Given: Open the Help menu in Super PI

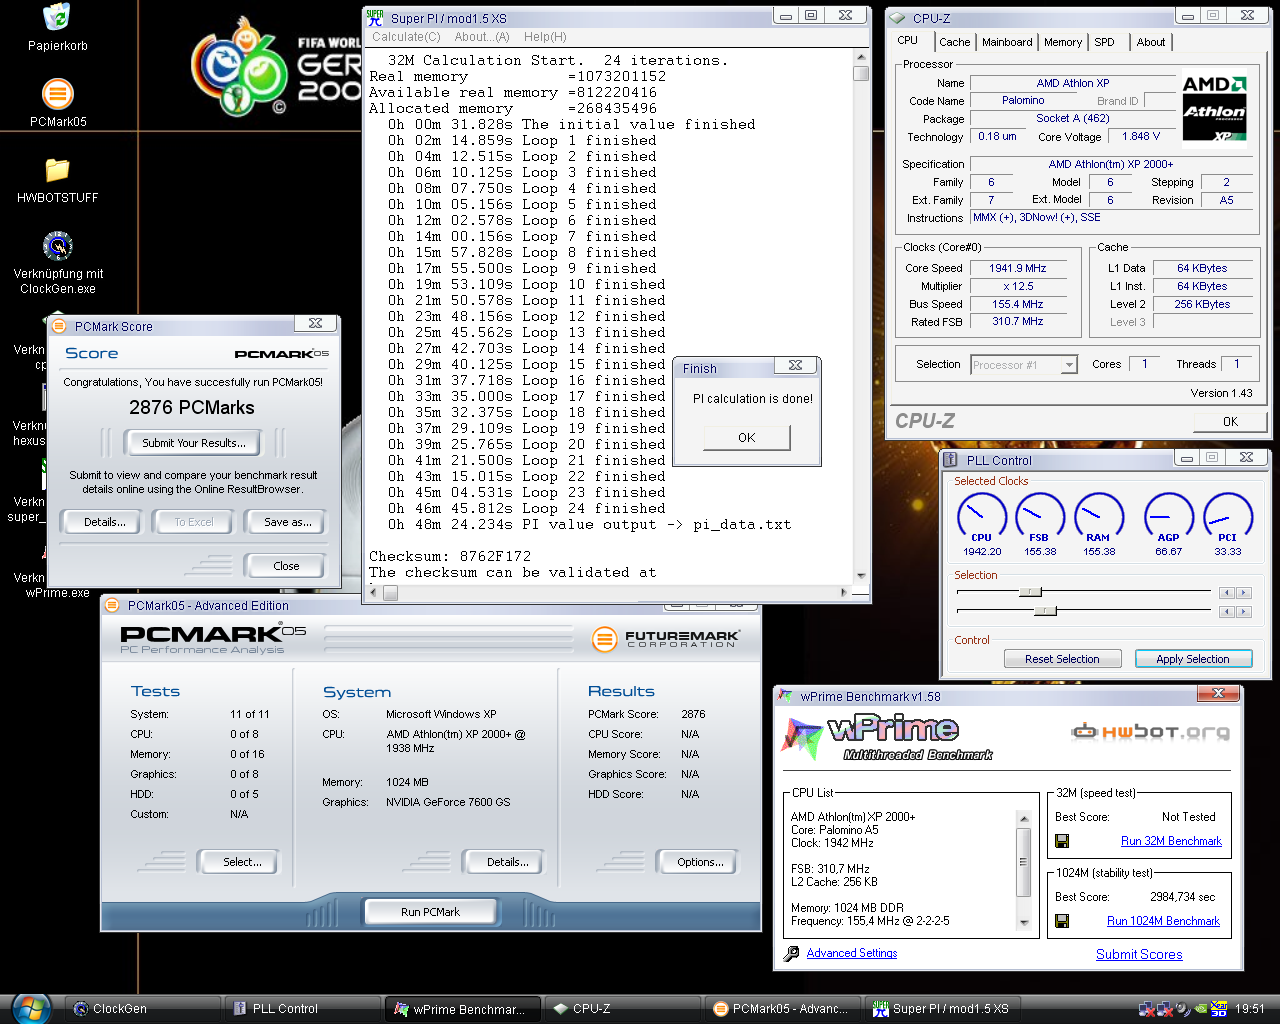Looking at the screenshot, I should 545,37.
